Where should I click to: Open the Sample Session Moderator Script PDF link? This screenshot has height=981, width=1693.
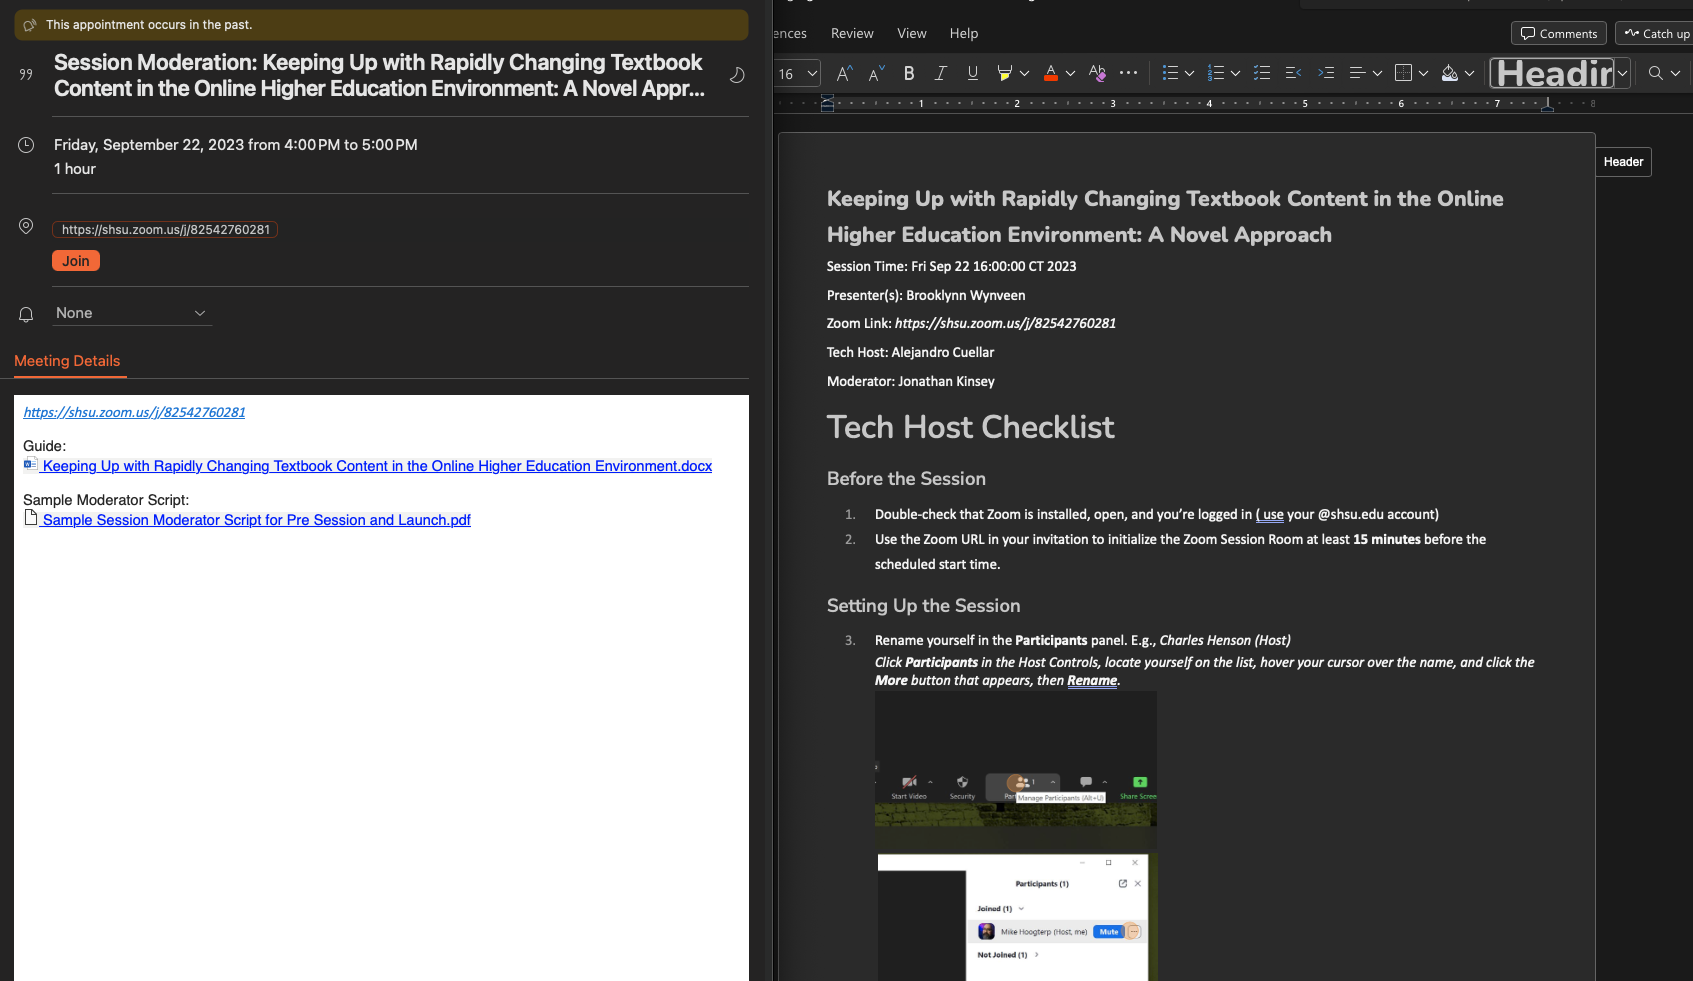[x=256, y=520]
